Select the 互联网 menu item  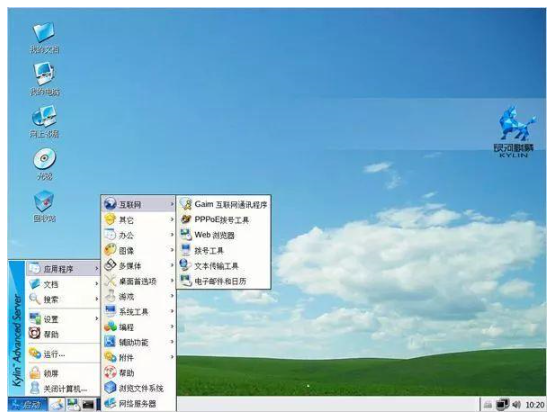(x=138, y=204)
